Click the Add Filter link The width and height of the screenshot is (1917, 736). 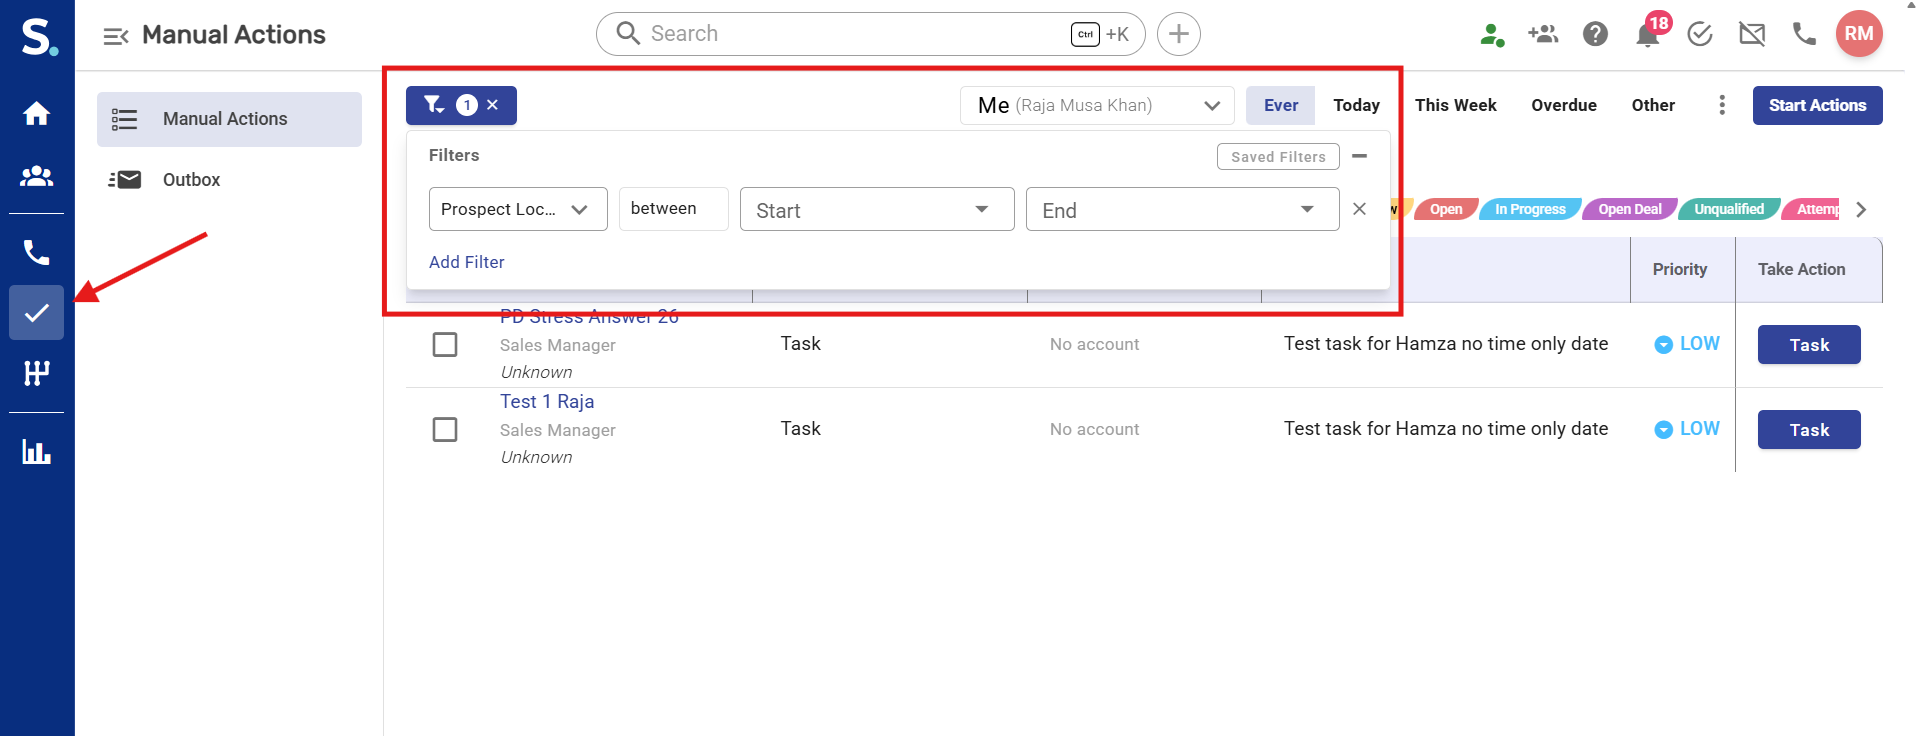tap(467, 262)
